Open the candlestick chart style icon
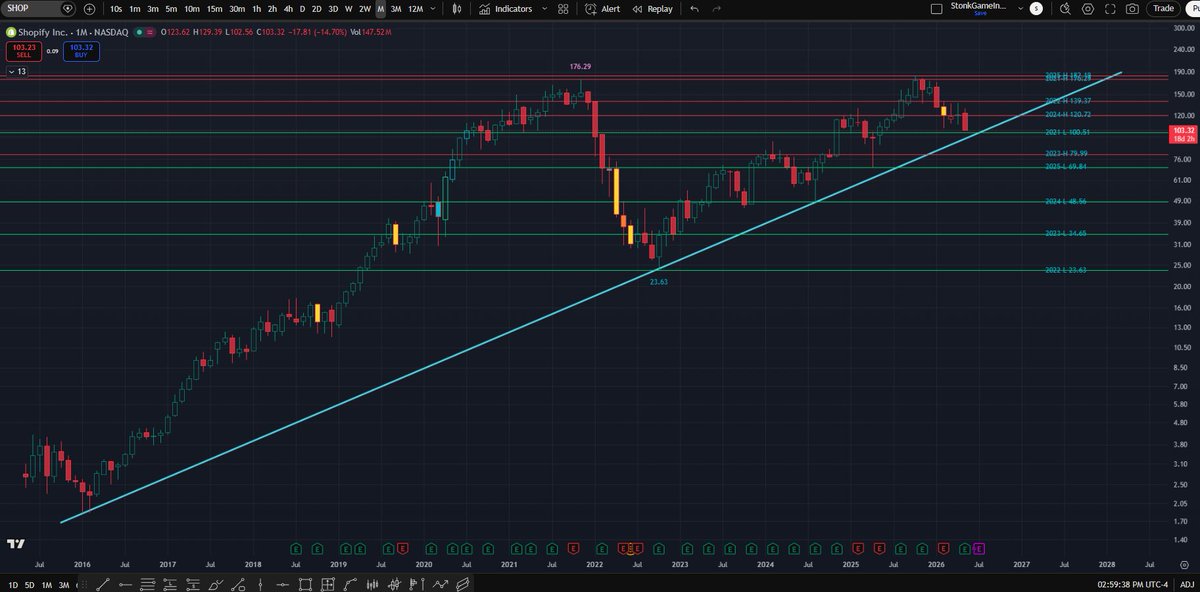This screenshot has width=1200, height=592. click(457, 8)
